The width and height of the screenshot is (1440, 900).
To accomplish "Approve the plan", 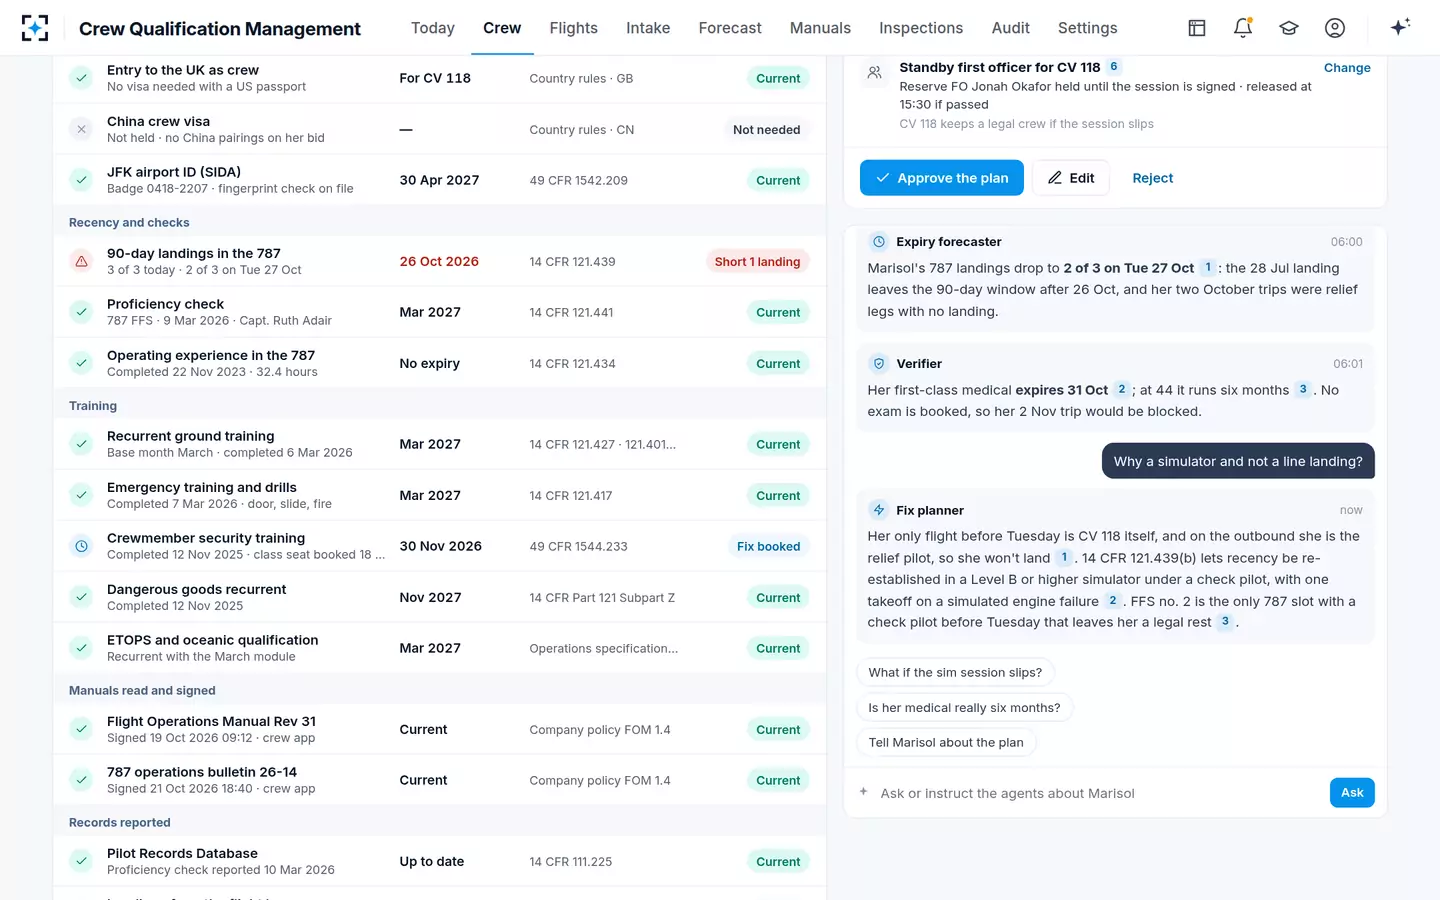I will tap(942, 178).
